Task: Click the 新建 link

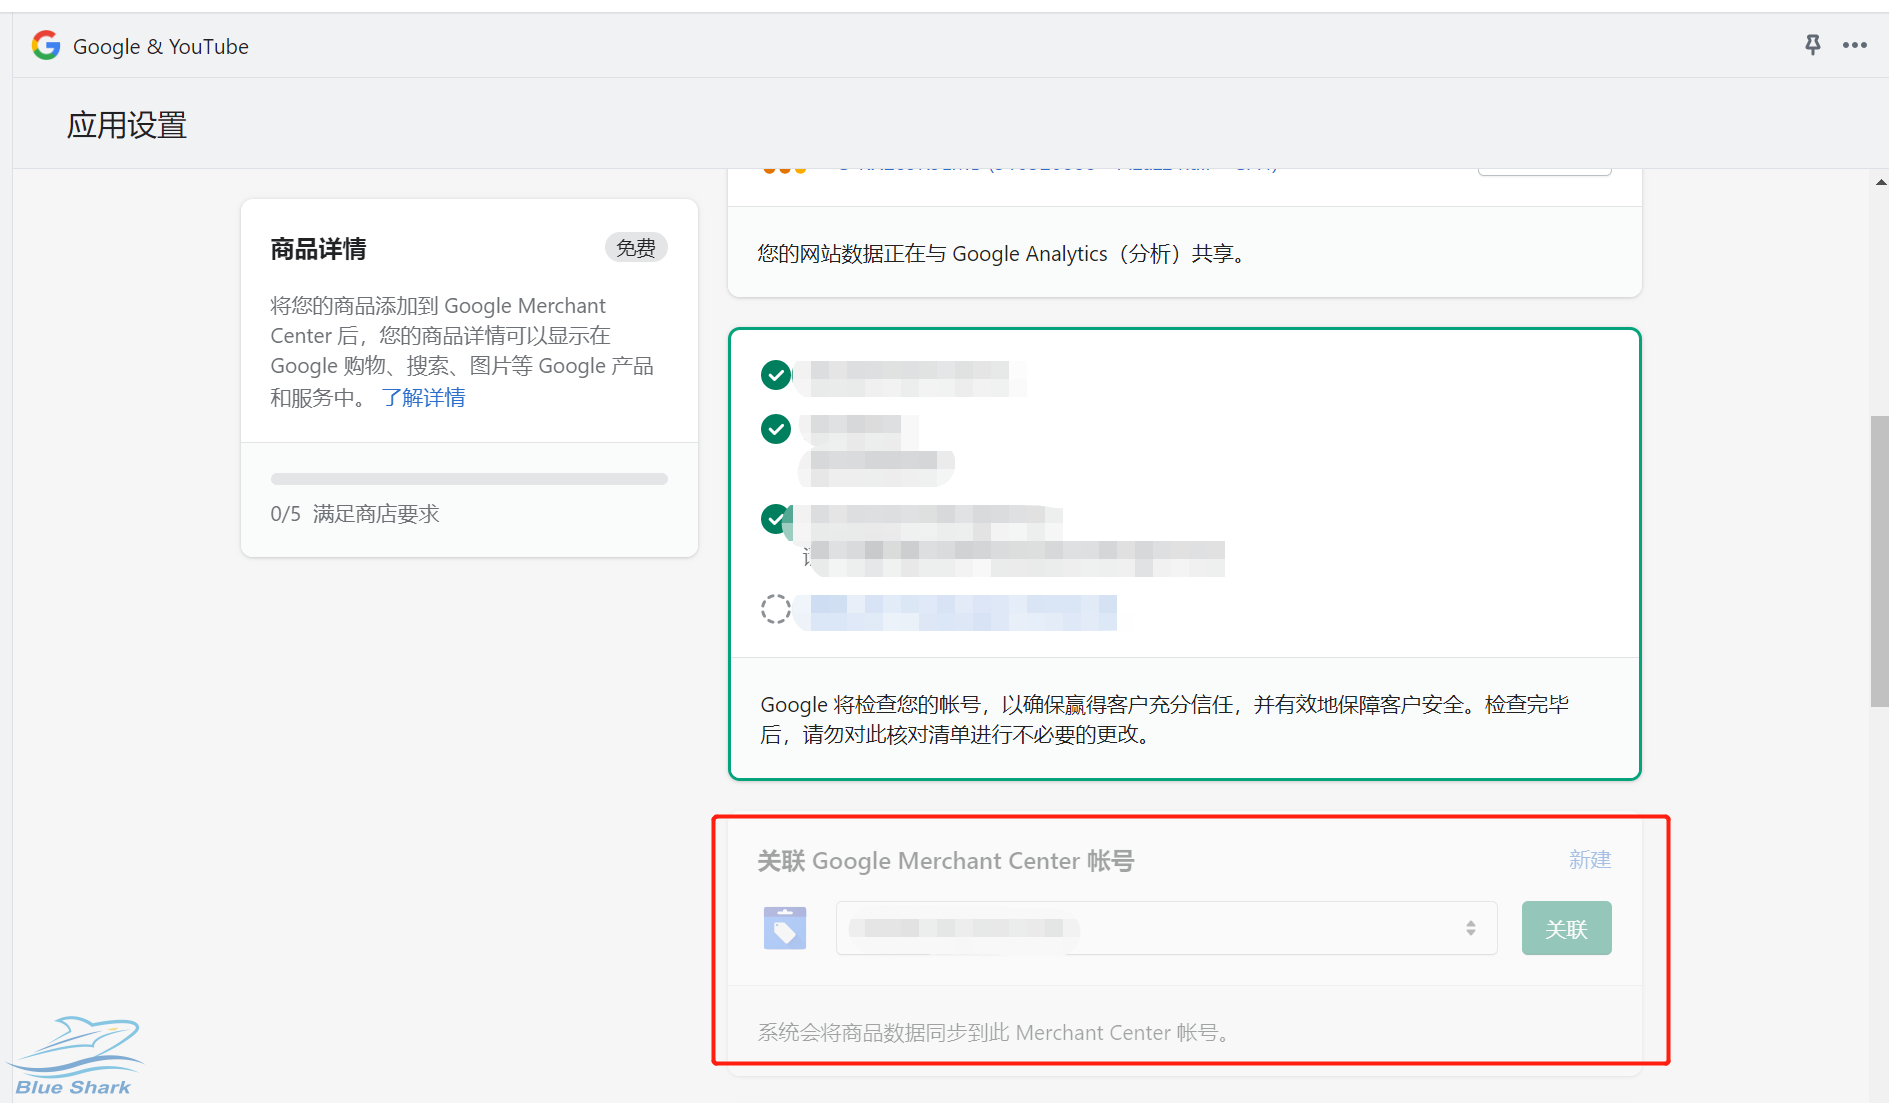Action: pyautogui.click(x=1590, y=860)
